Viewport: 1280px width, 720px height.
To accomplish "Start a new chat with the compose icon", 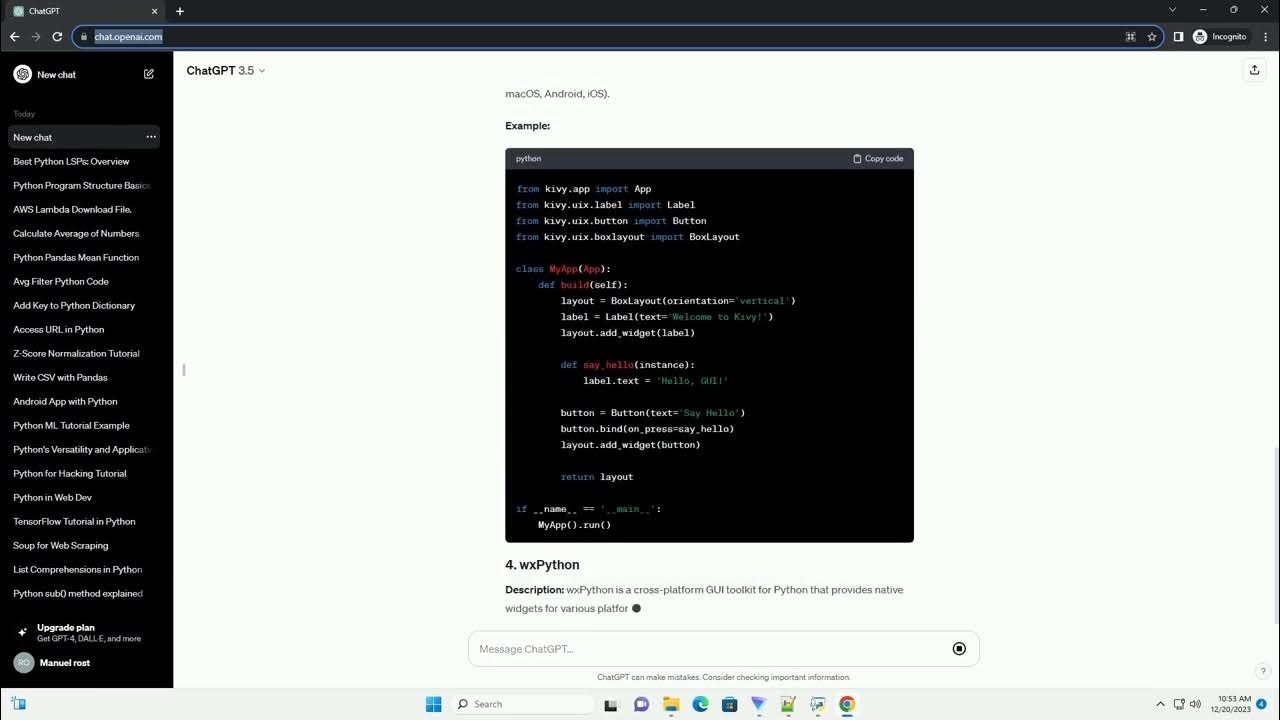I will click(x=149, y=74).
